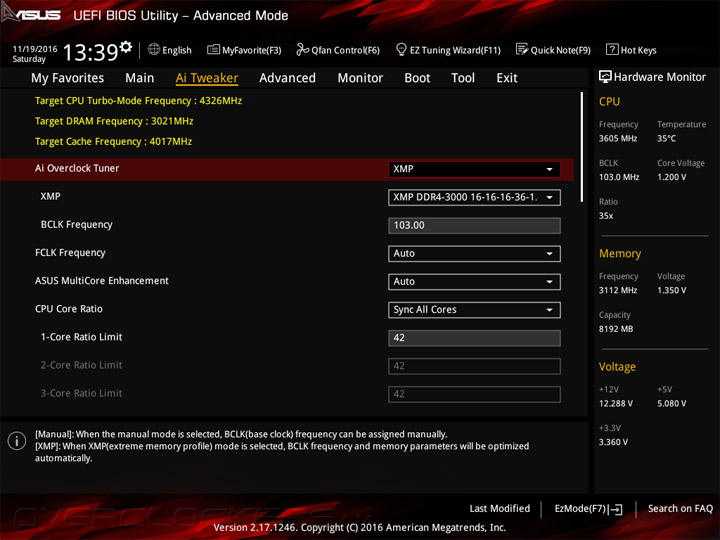This screenshot has width=720, height=540.
Task: Switch to the Boot tab
Action: (417, 78)
